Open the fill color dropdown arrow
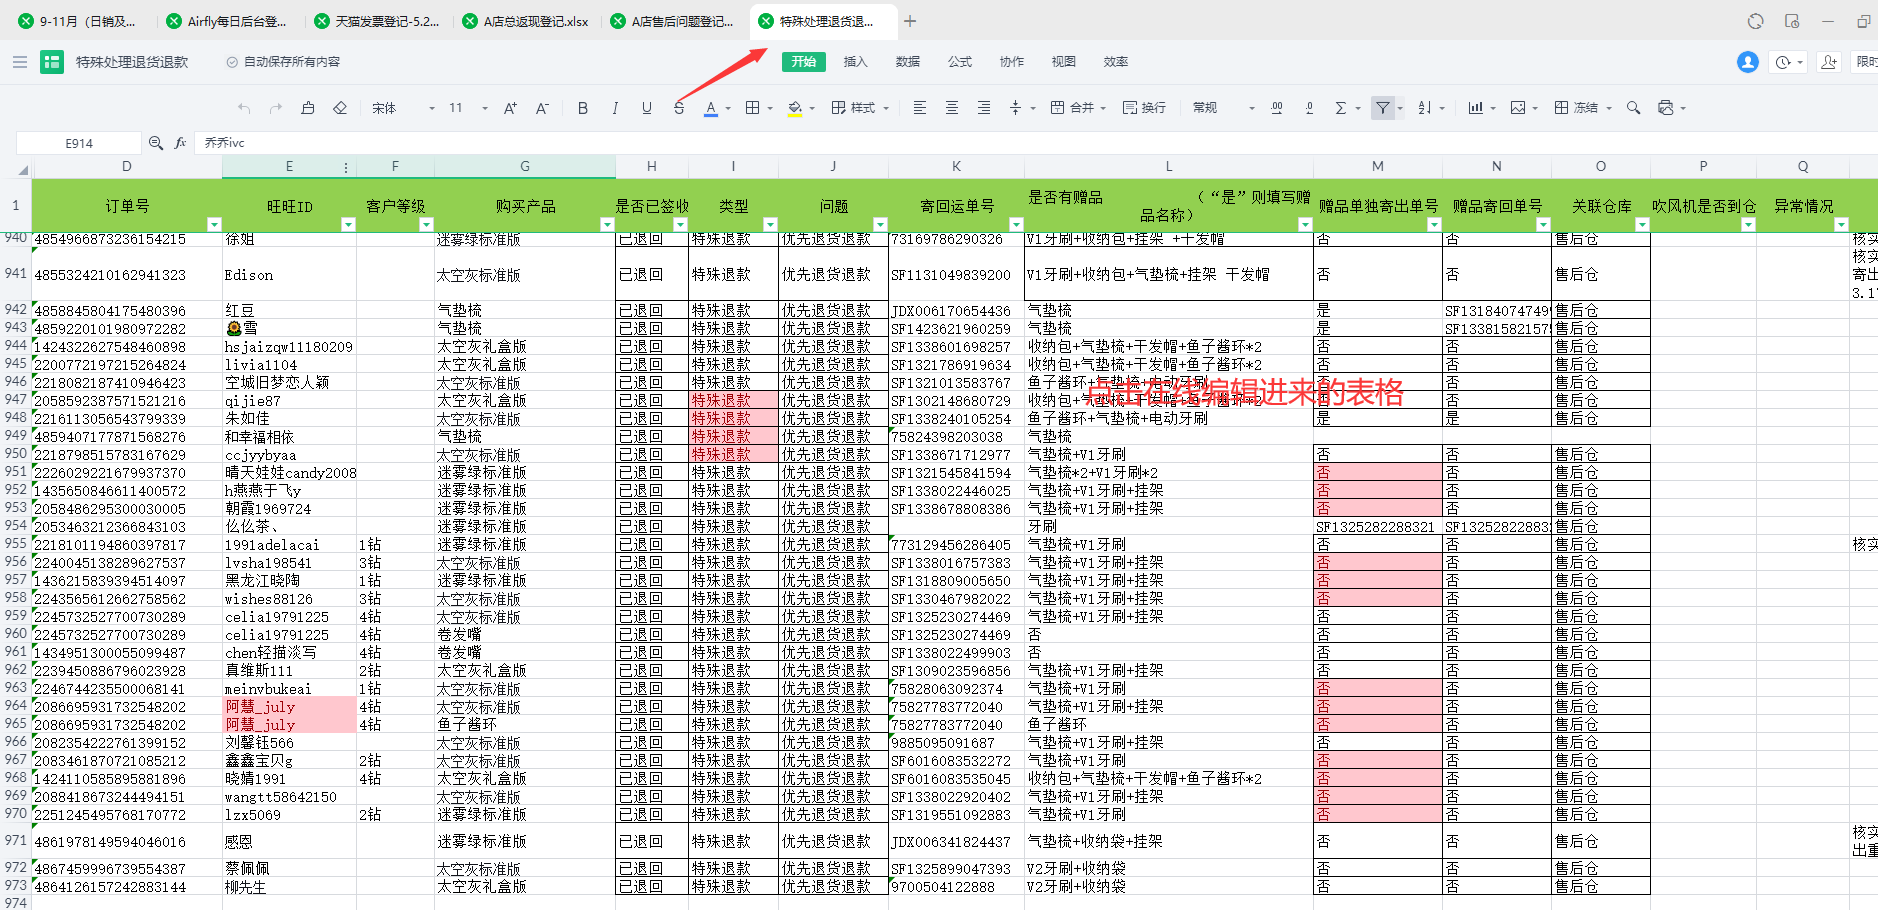This screenshot has height=910, width=1878. tap(812, 108)
